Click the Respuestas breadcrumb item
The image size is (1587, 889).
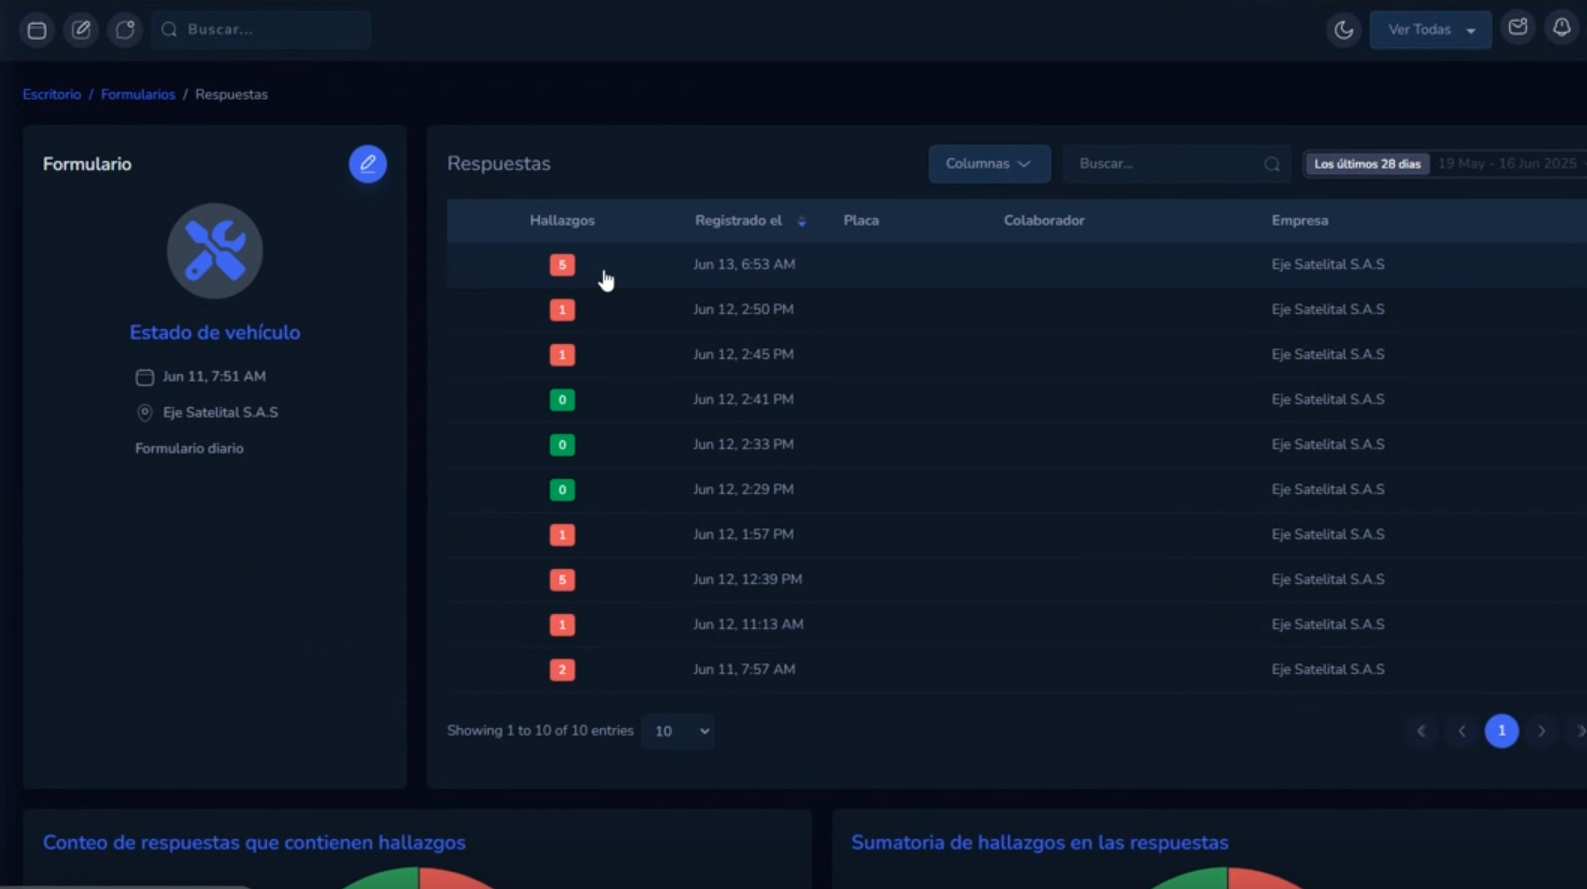tap(231, 94)
